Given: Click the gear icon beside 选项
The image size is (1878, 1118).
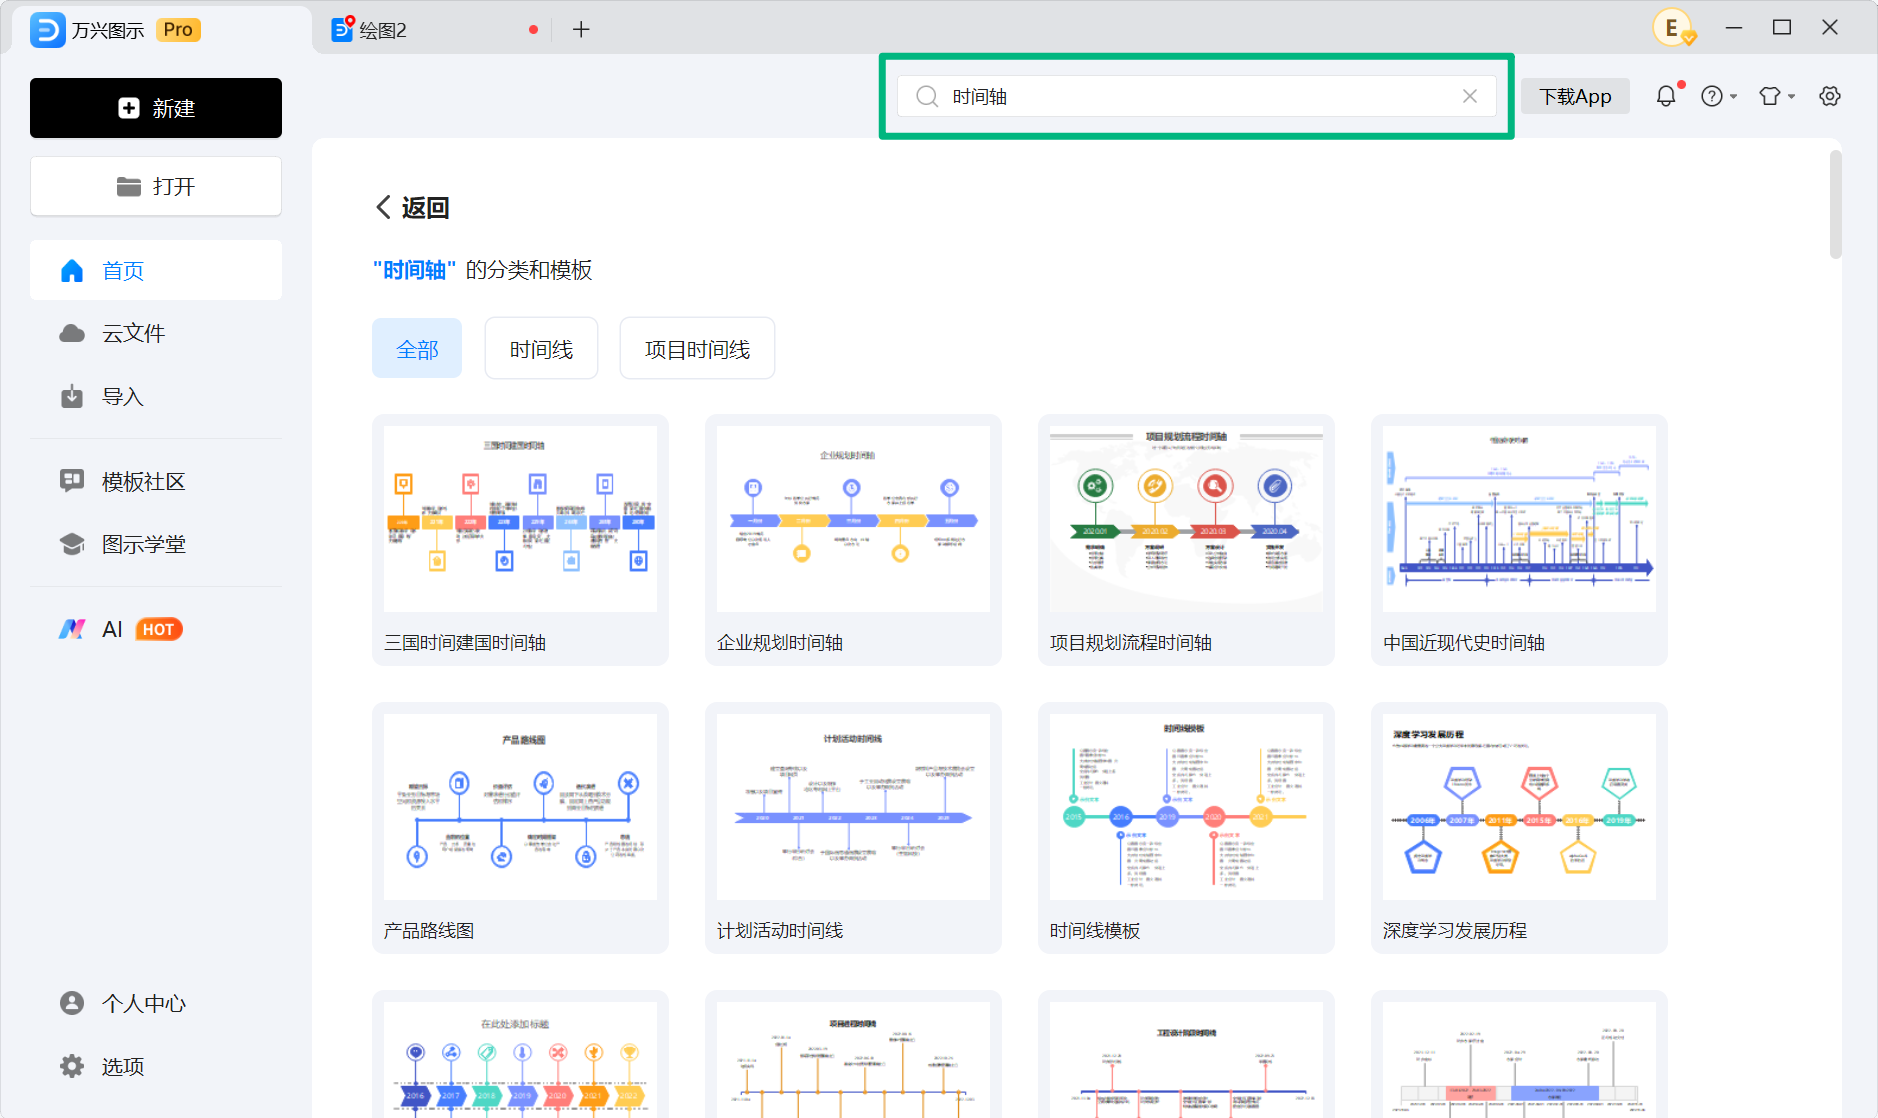Looking at the screenshot, I should (x=72, y=1066).
